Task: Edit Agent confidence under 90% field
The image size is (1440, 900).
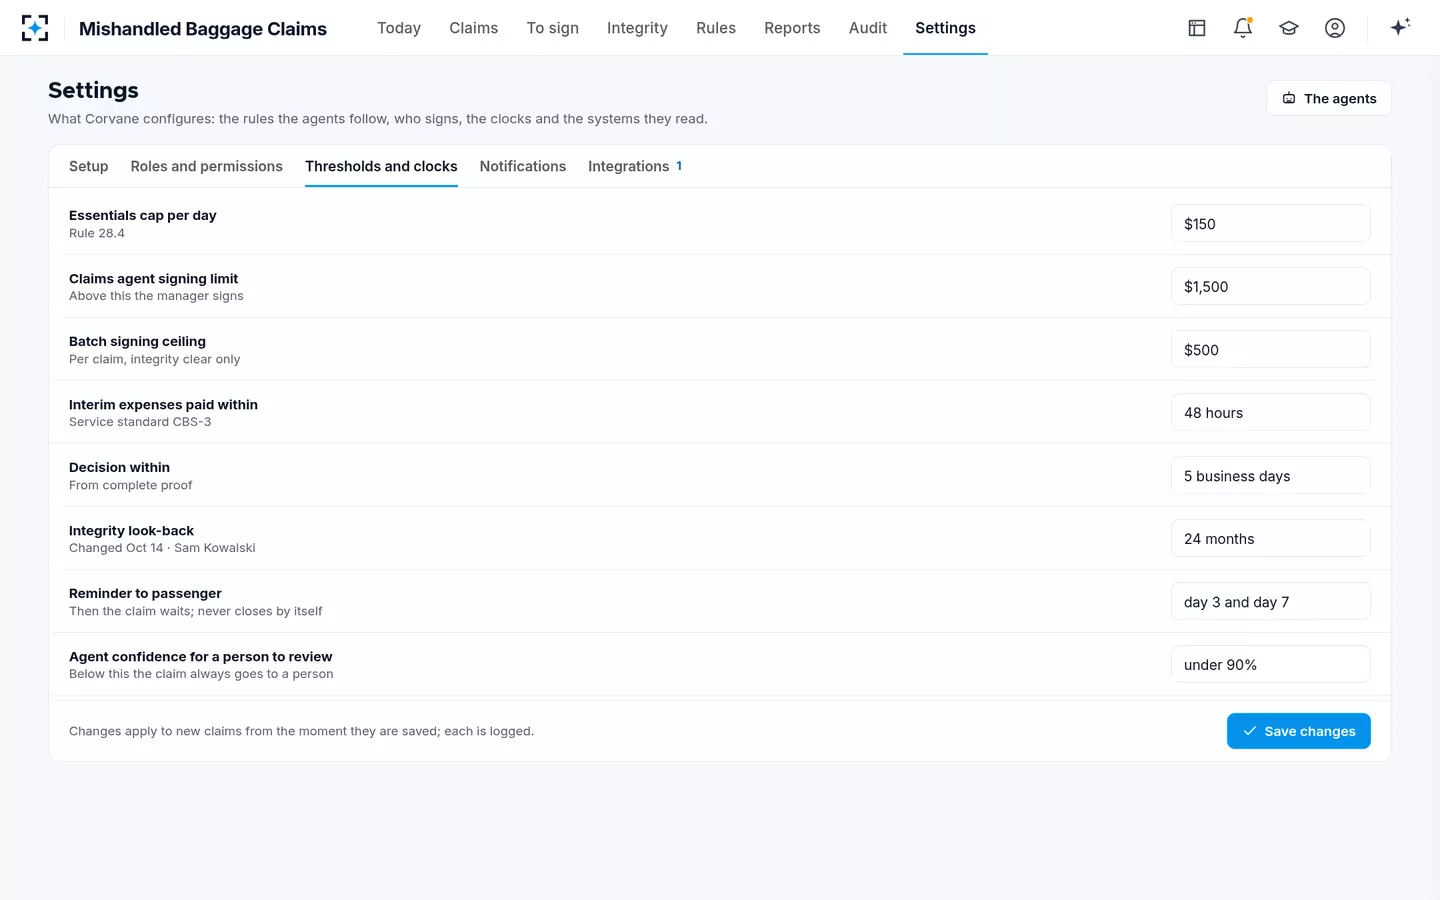Action: point(1270,665)
